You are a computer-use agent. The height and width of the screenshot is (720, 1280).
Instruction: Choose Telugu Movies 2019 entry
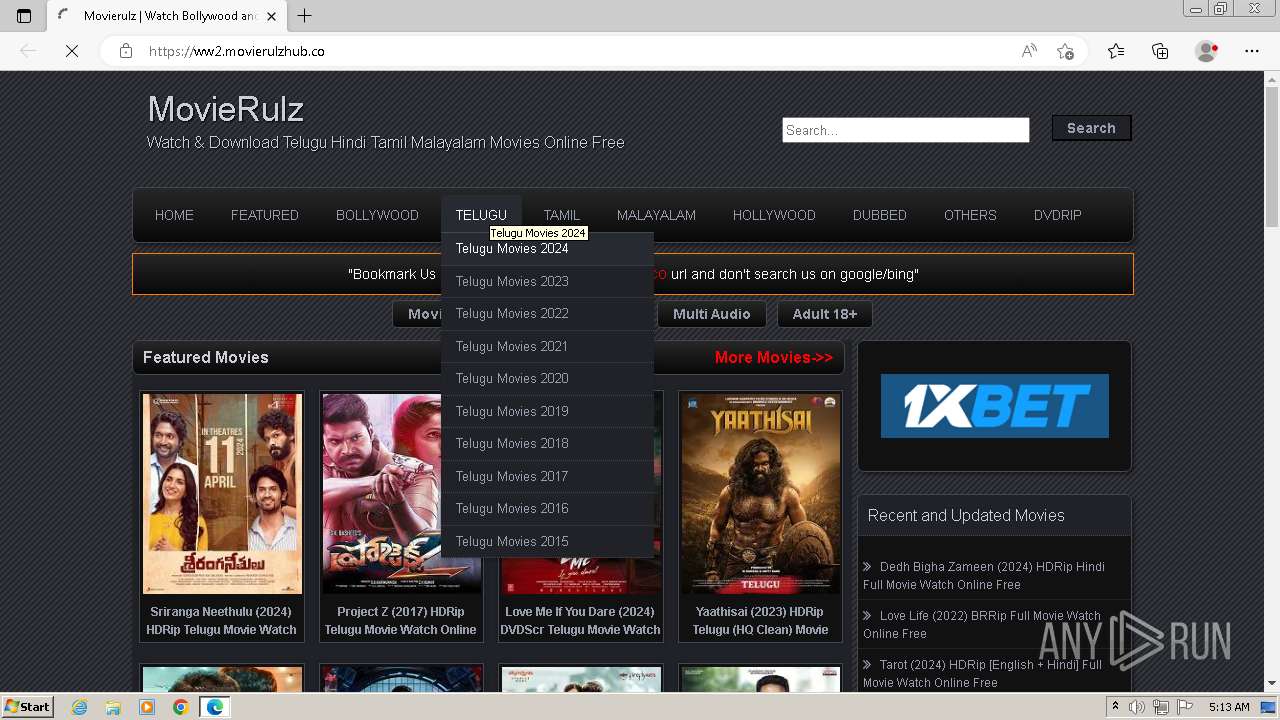coord(547,411)
